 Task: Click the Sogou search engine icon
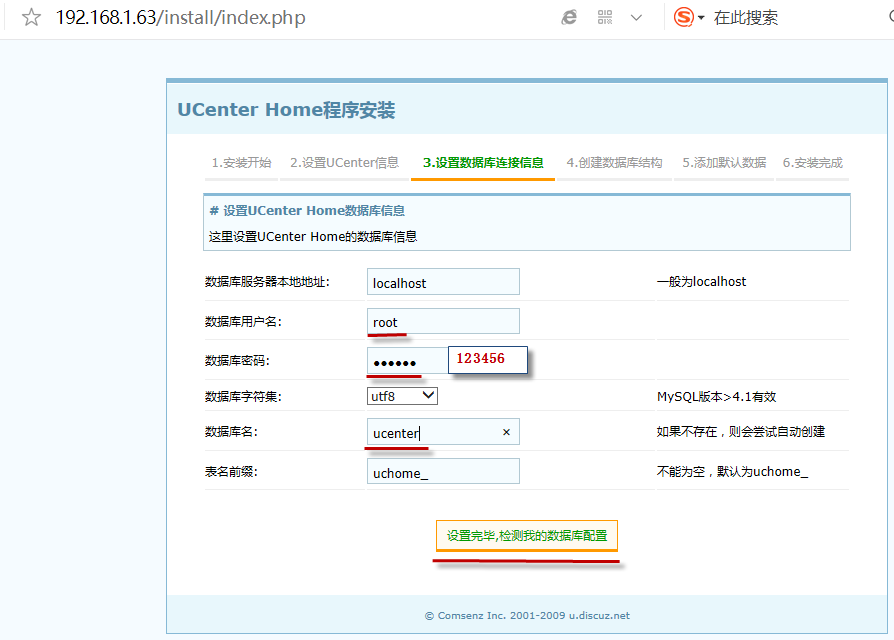684,17
